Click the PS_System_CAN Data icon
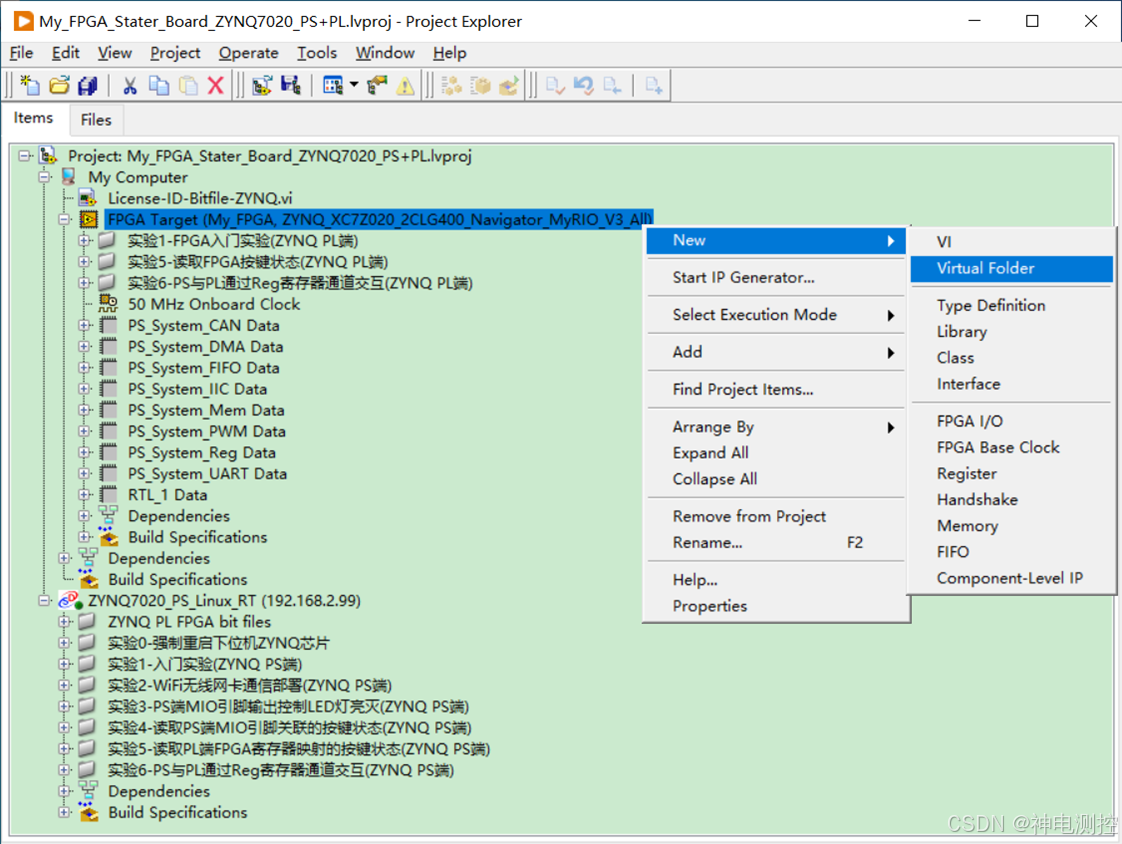The width and height of the screenshot is (1122, 844). (x=109, y=325)
